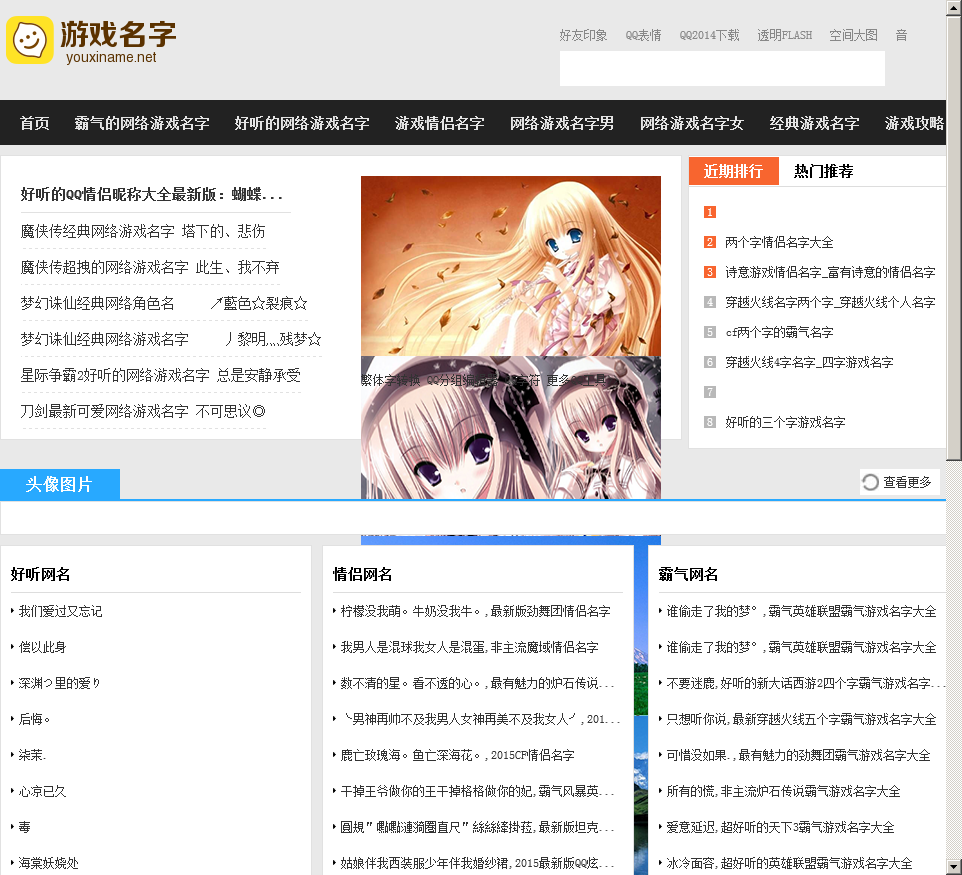Viewport: 962px width, 875px height.
Task: Open 所有的慌 炉石传说 article
Action: (783, 792)
